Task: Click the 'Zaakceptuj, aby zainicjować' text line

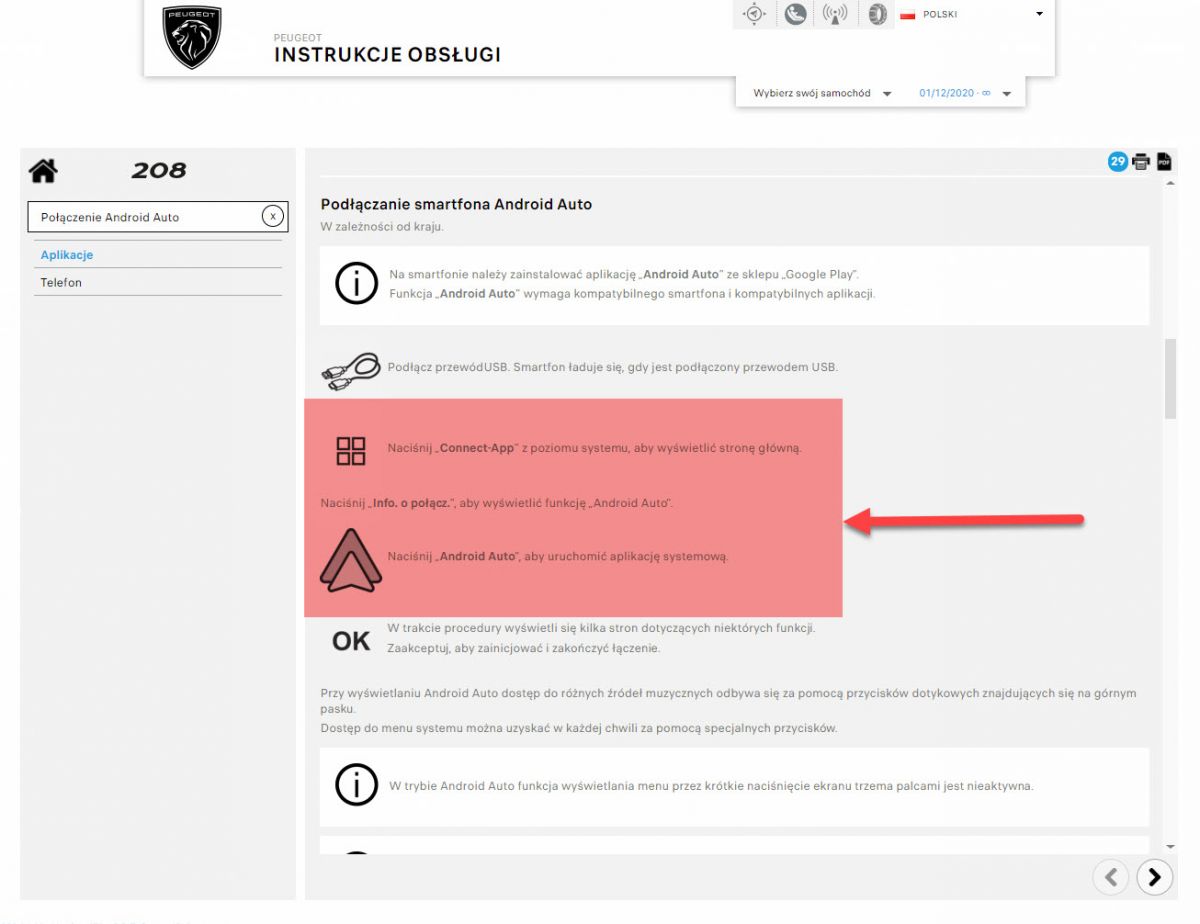Action: (x=524, y=648)
